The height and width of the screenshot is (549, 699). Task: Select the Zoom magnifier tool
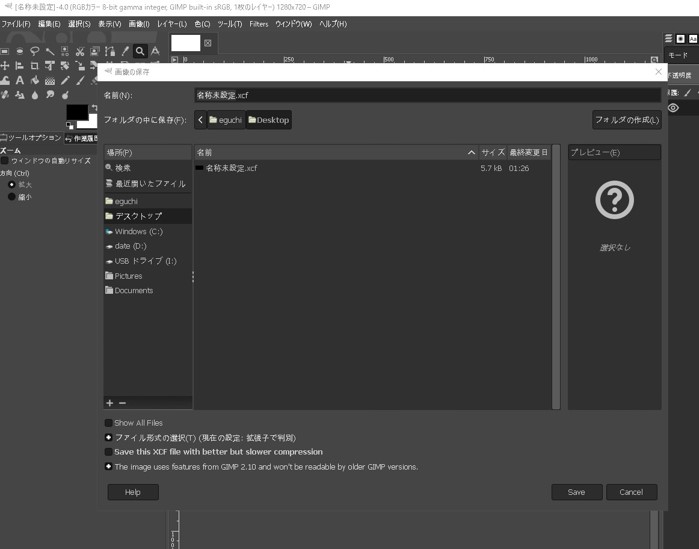point(140,51)
